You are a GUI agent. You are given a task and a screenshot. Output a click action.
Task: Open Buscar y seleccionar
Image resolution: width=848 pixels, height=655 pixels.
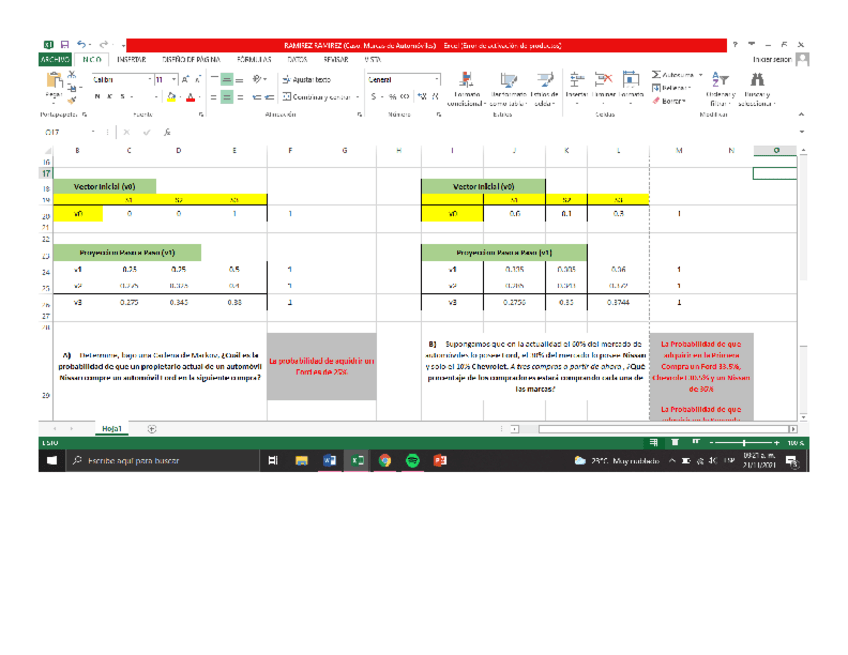pos(757,89)
